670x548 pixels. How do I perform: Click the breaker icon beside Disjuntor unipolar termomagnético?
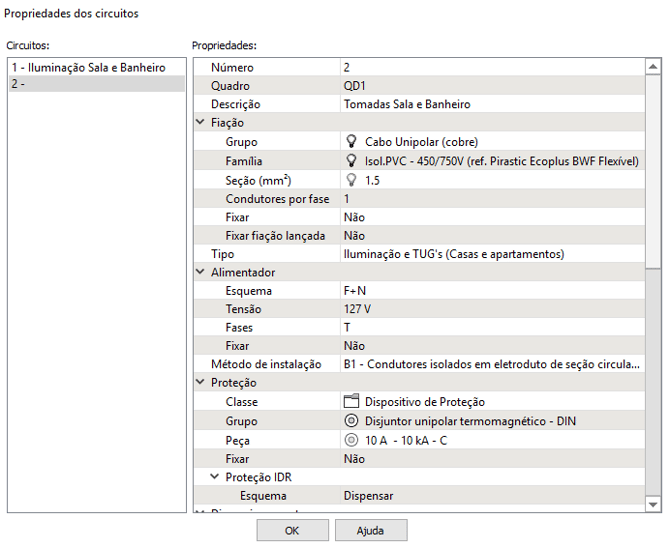tap(351, 421)
